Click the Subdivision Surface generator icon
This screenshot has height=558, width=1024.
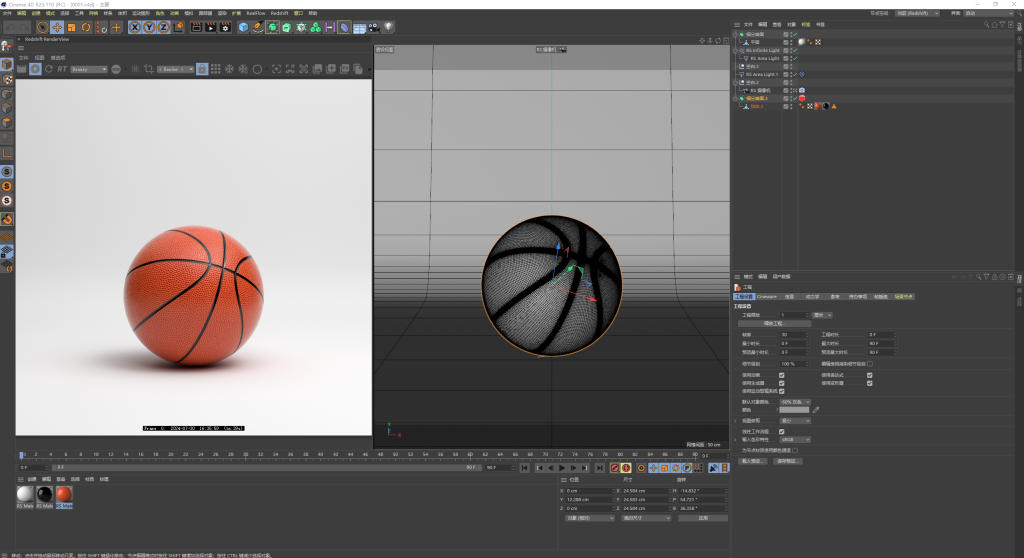point(272,27)
